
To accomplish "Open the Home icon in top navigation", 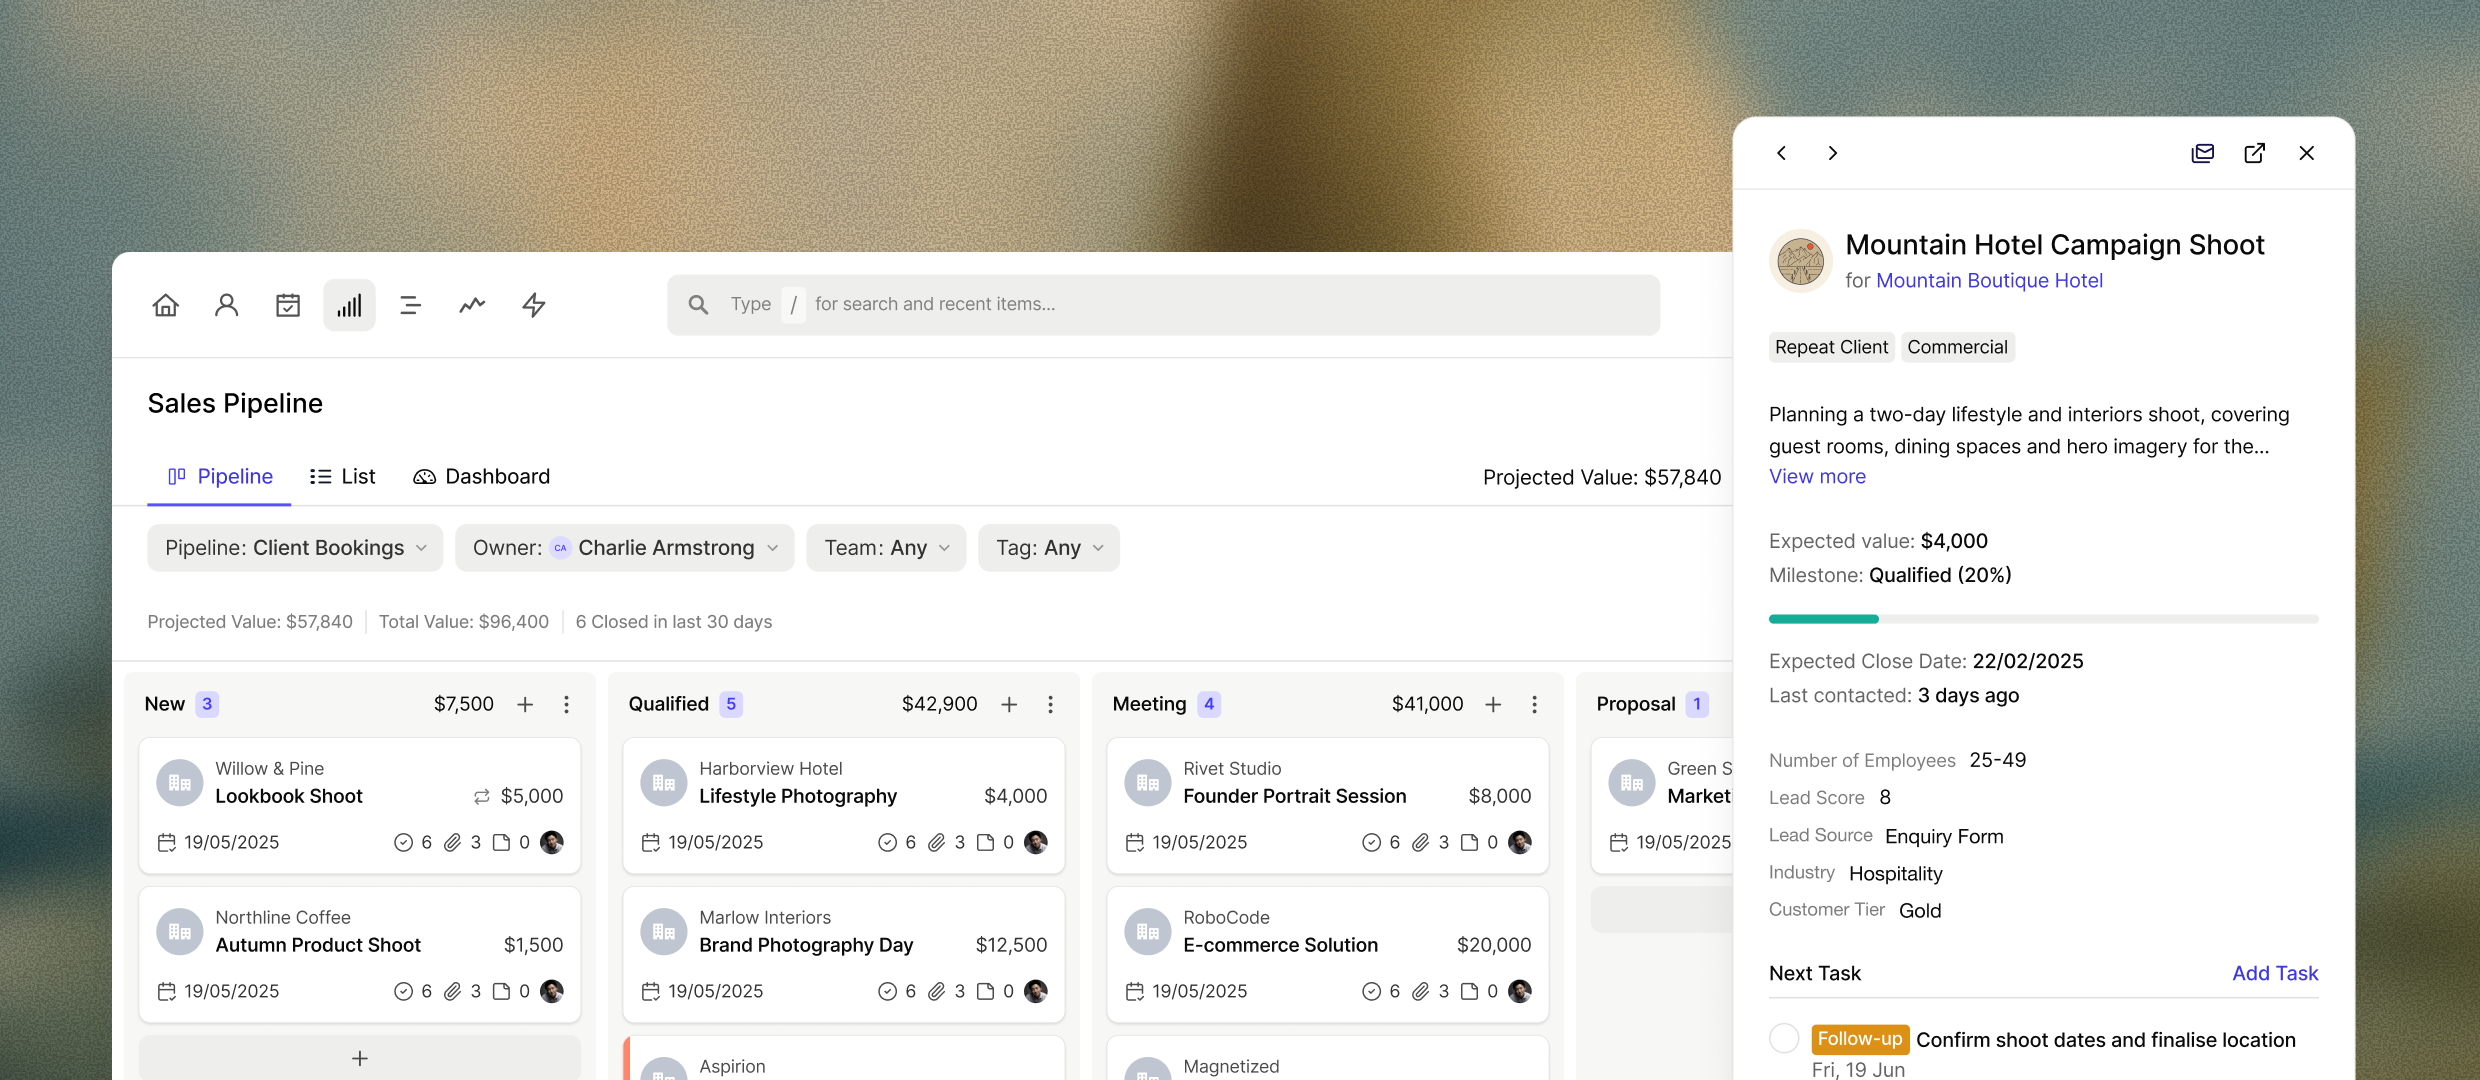I will (x=166, y=305).
